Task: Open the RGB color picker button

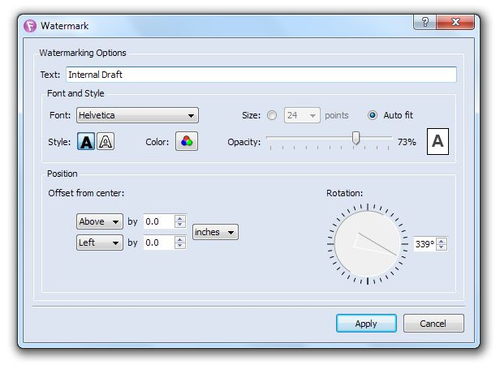Action: [x=186, y=141]
